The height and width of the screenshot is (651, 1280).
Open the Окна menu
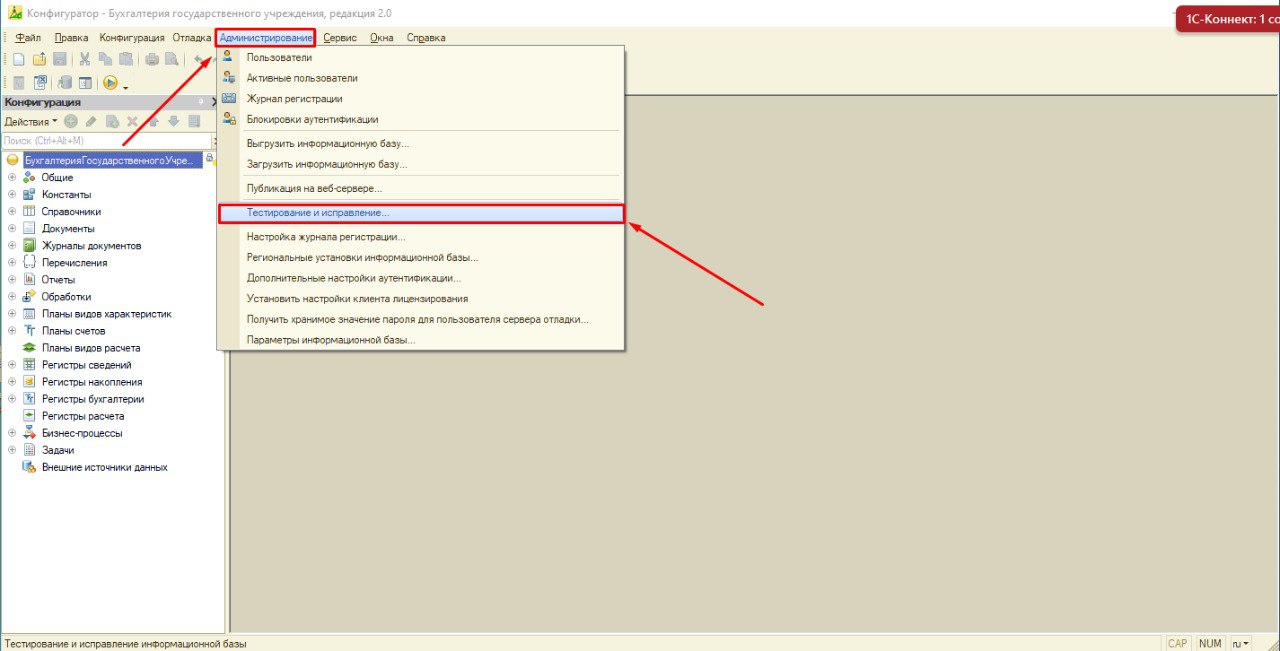[x=381, y=38]
